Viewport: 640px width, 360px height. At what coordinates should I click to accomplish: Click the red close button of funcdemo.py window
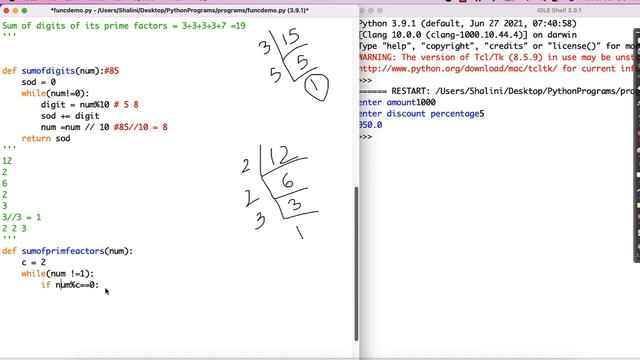pyautogui.click(x=6, y=11)
